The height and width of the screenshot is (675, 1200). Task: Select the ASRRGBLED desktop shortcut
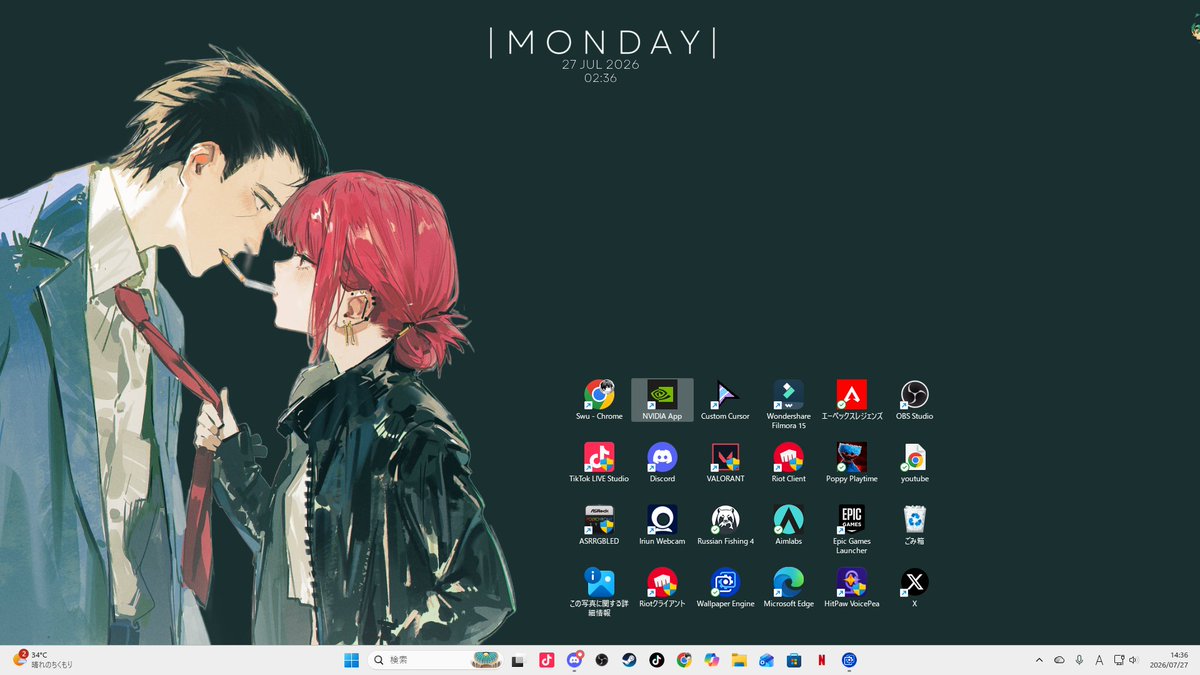[x=599, y=525]
